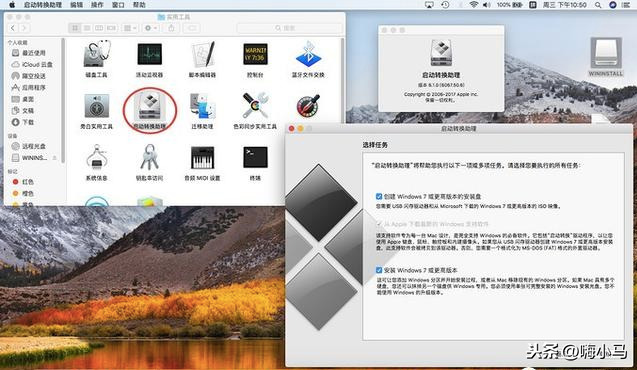Click the clock 周三 下午10:50 in menu bar
The width and height of the screenshot is (637, 370).
click(565, 5)
